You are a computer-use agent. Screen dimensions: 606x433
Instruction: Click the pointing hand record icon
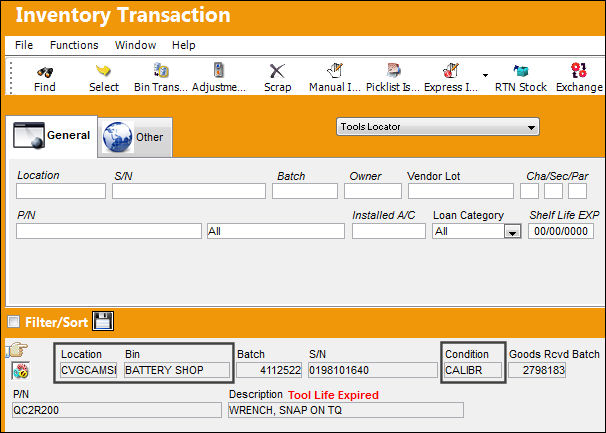[x=17, y=350]
